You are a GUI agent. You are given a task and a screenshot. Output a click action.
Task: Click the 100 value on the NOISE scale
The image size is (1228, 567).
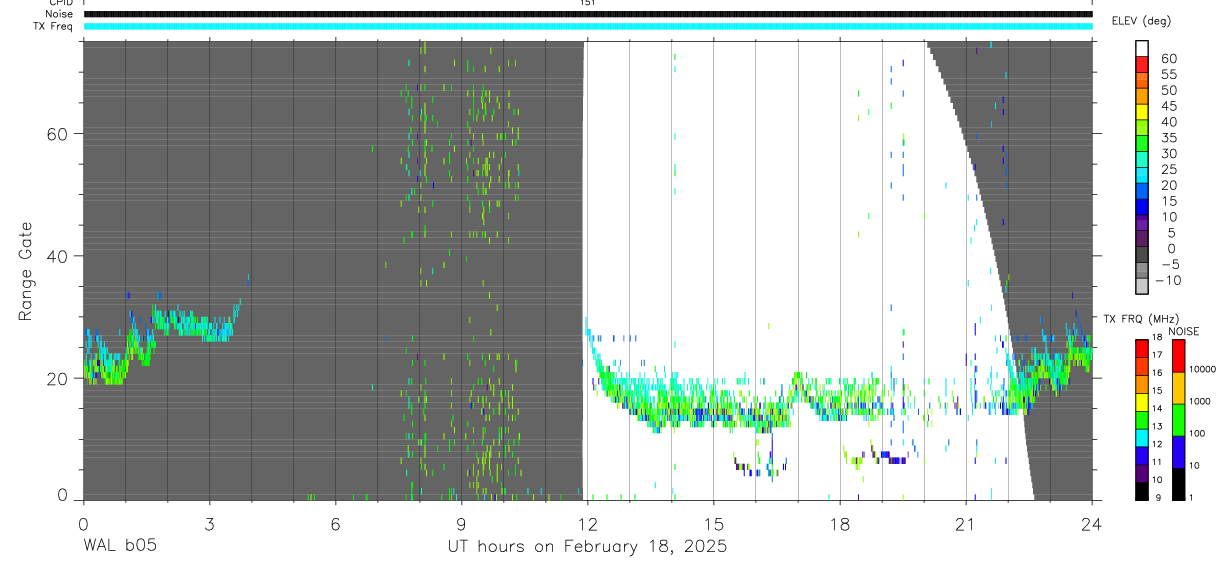click(1198, 433)
